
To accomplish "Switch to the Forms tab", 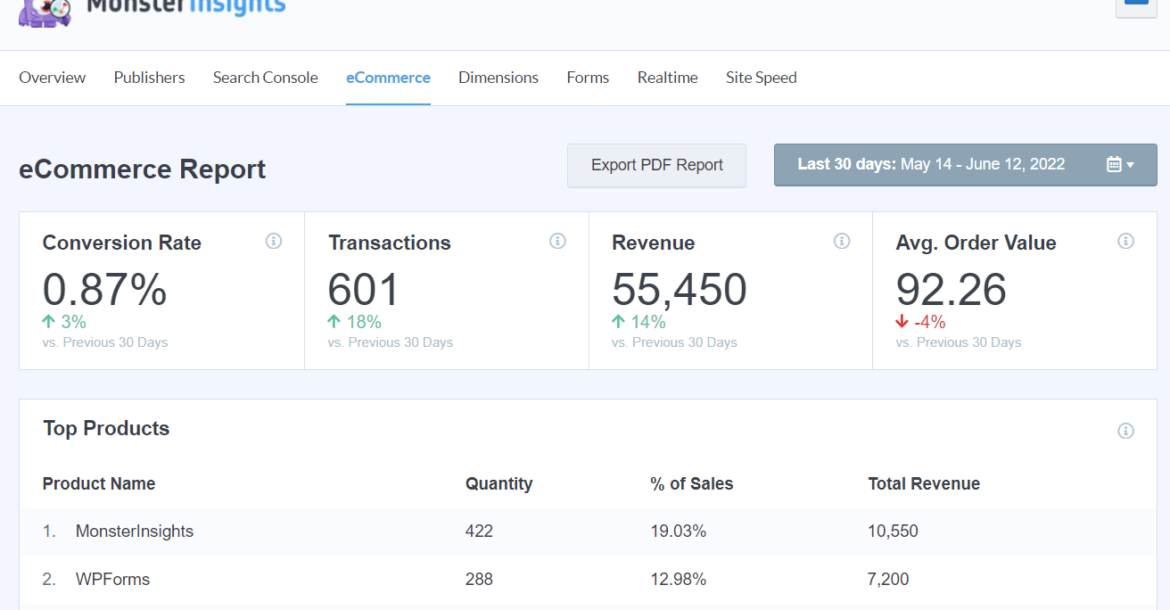I will pos(587,77).
